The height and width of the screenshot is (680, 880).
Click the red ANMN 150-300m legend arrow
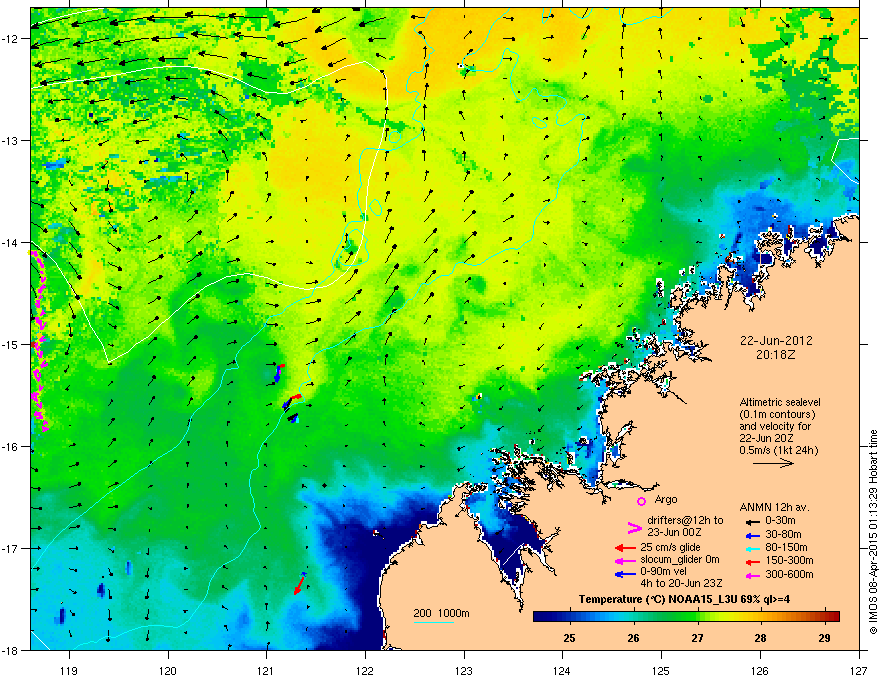coord(753,561)
